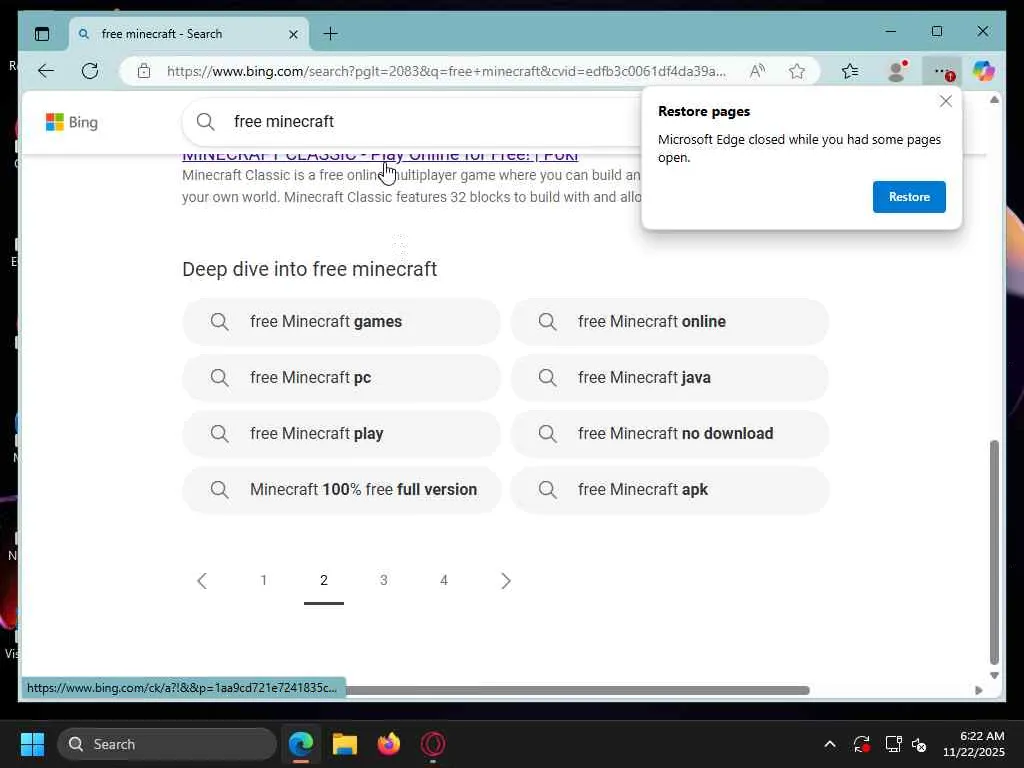
Task: Close the free minecraft tab
Action: (293, 34)
